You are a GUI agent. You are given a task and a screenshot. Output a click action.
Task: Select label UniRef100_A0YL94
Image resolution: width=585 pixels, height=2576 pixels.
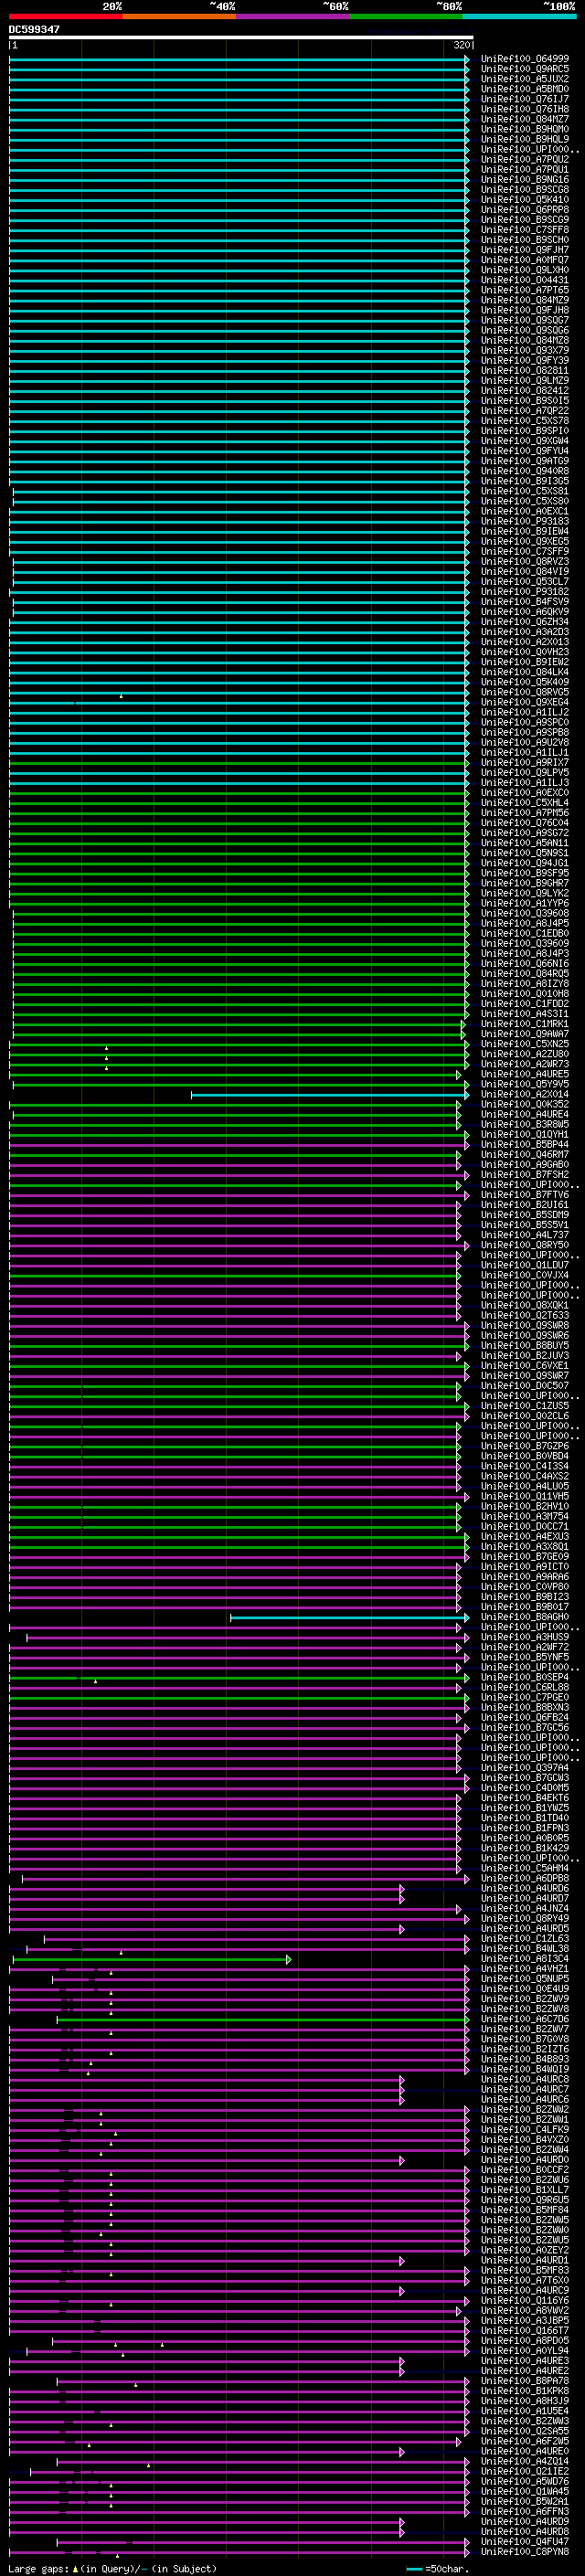point(525,2351)
